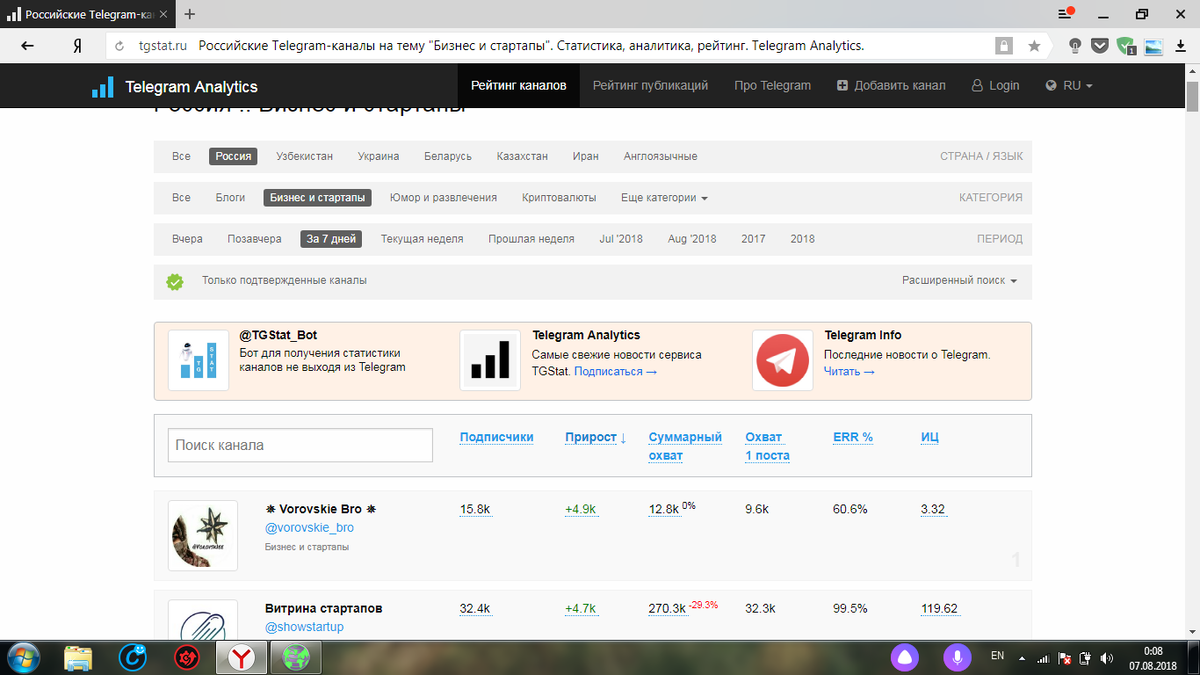Sort by 'Подписчики' column
The width and height of the screenshot is (1200, 675).
pyautogui.click(x=497, y=437)
